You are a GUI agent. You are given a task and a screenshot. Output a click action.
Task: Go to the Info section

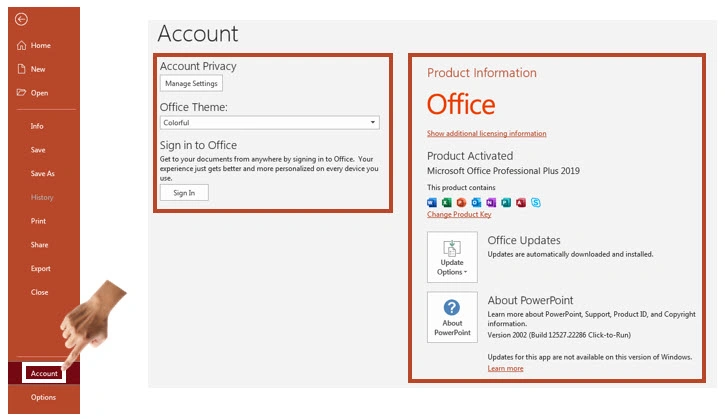(x=37, y=126)
